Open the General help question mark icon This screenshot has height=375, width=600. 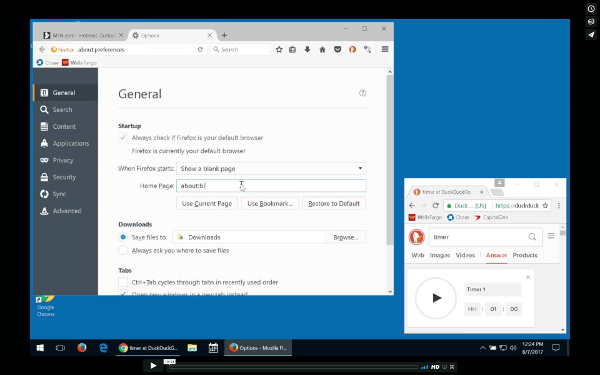pyautogui.click(x=362, y=93)
